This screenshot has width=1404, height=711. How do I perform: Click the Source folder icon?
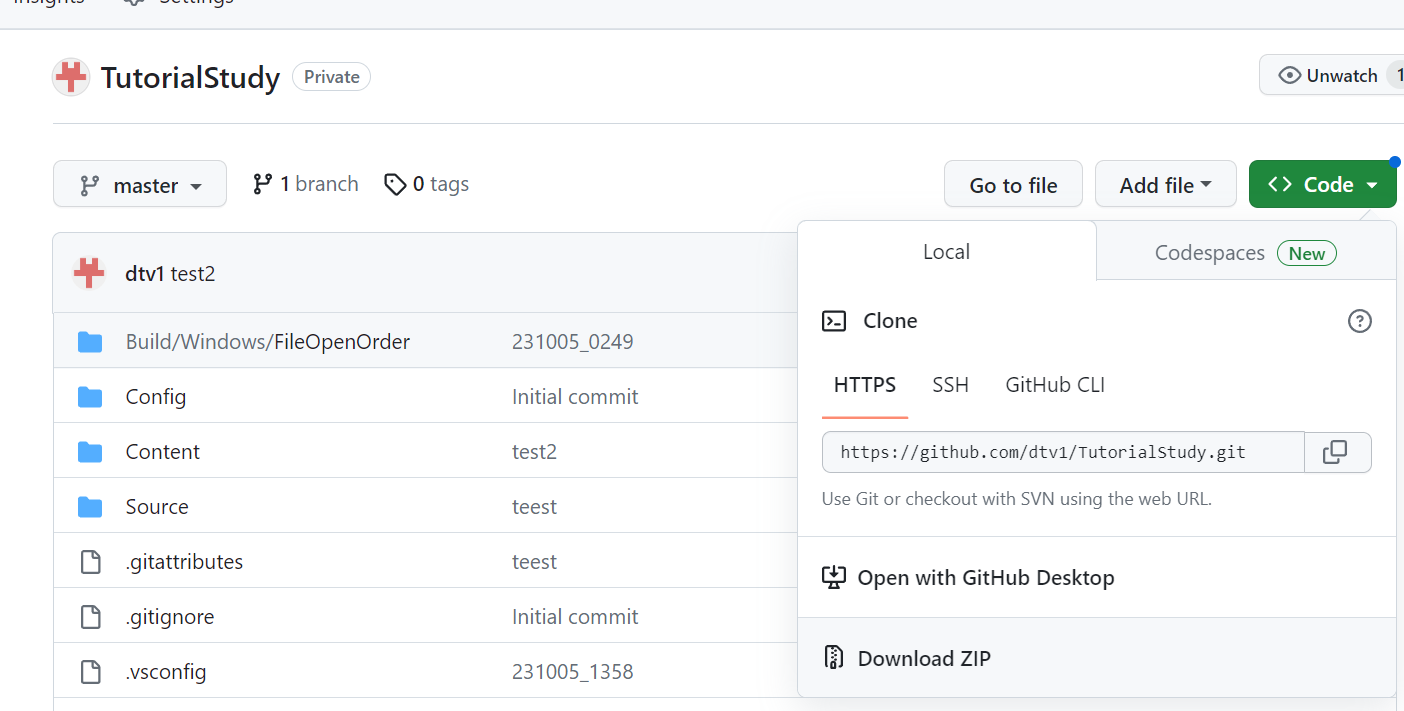(90, 507)
